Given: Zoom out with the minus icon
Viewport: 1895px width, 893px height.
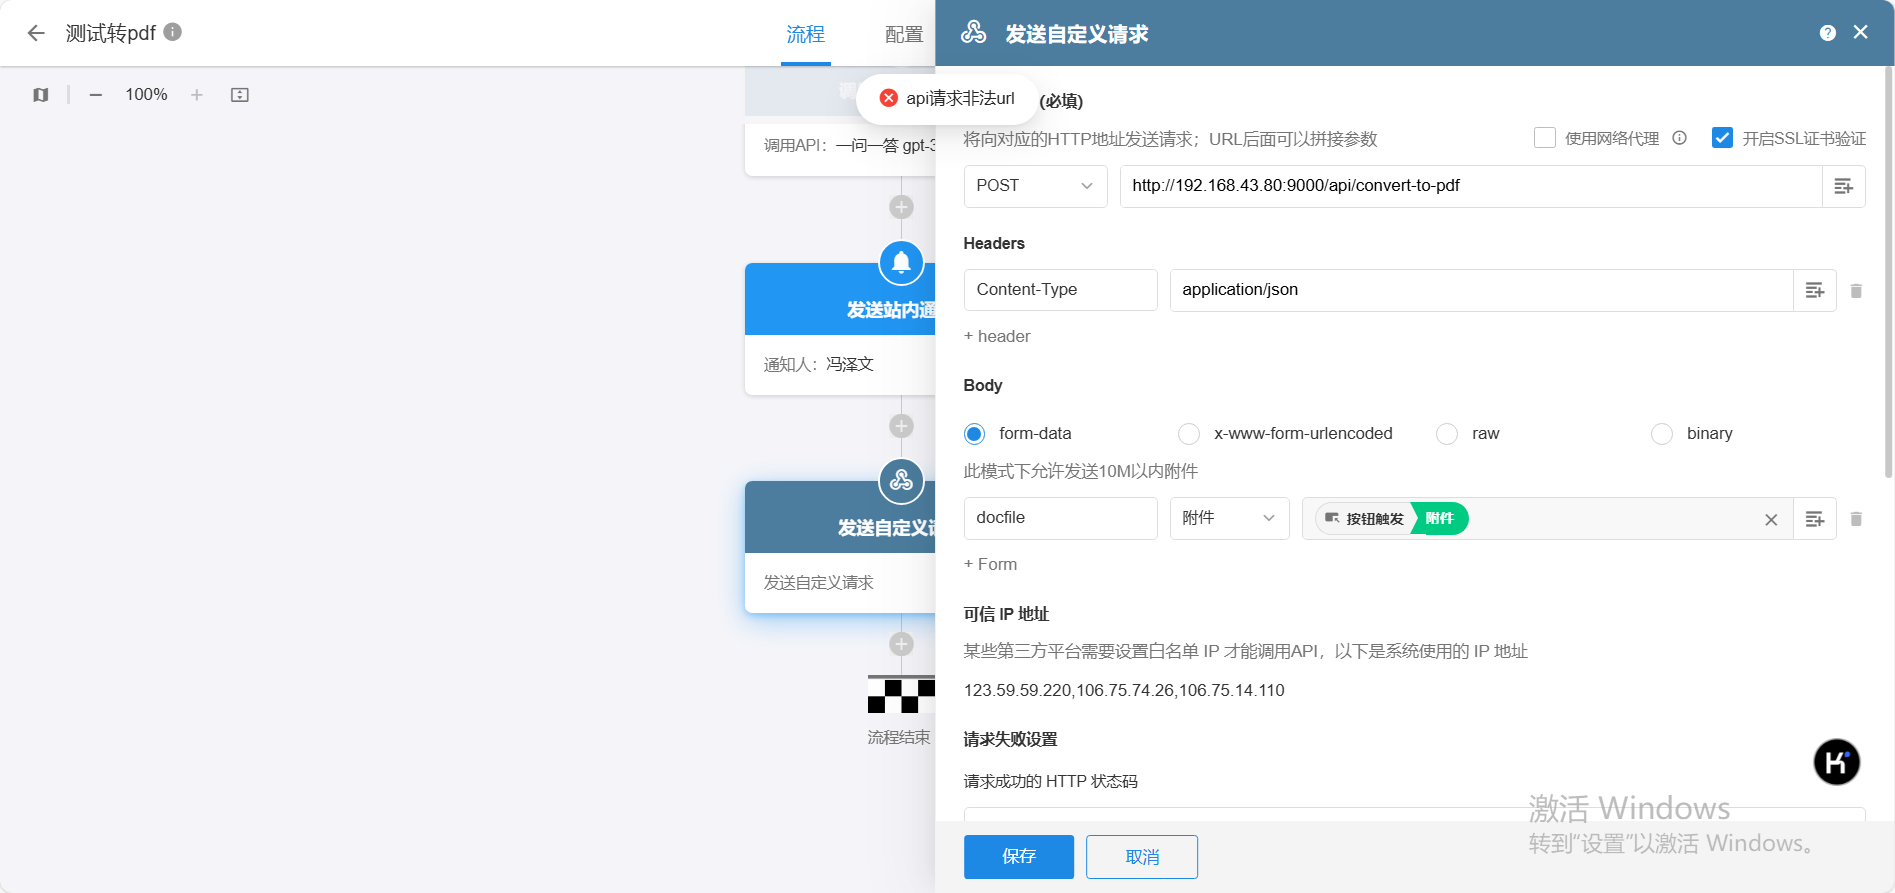Looking at the screenshot, I should (x=96, y=95).
